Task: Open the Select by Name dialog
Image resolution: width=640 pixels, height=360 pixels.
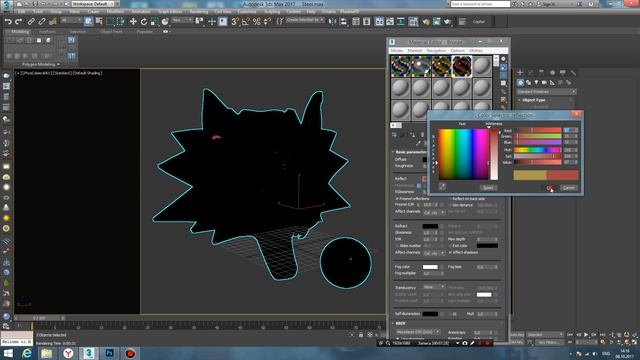Action: (x=99, y=22)
